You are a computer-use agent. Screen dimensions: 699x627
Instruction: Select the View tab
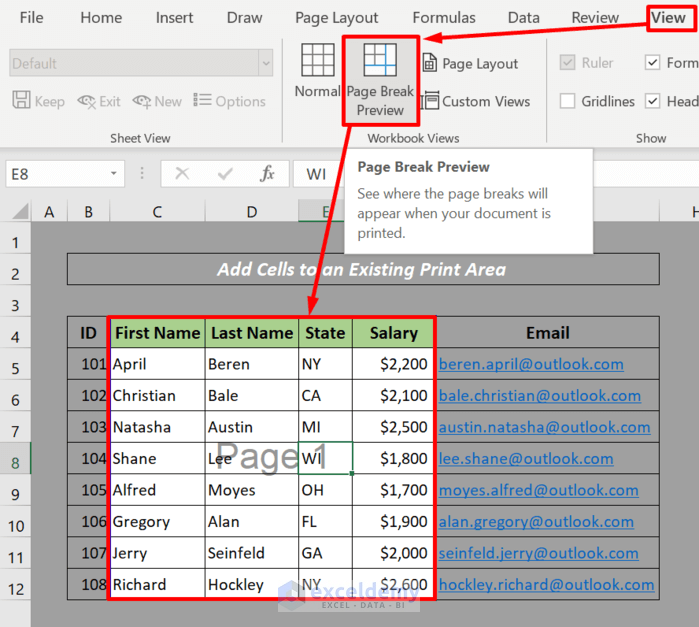(668, 18)
